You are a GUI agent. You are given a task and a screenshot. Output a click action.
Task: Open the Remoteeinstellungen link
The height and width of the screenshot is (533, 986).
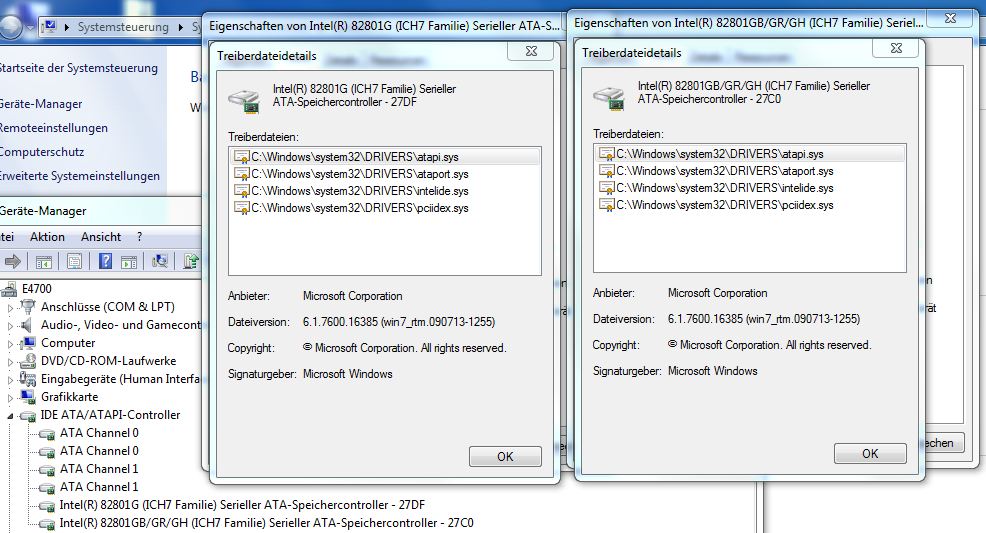(x=53, y=128)
